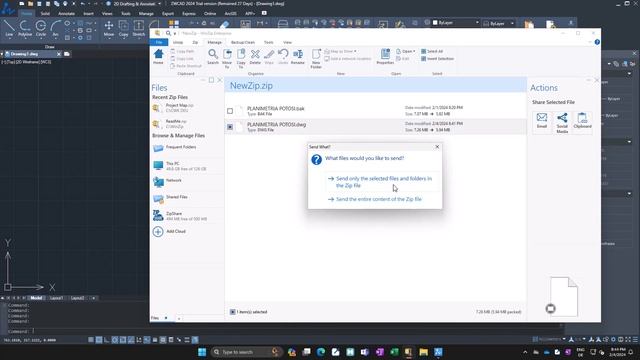The width and height of the screenshot is (640, 360).
Task: Click the file thumbnail in Actions pane
Action: click(x=563, y=297)
